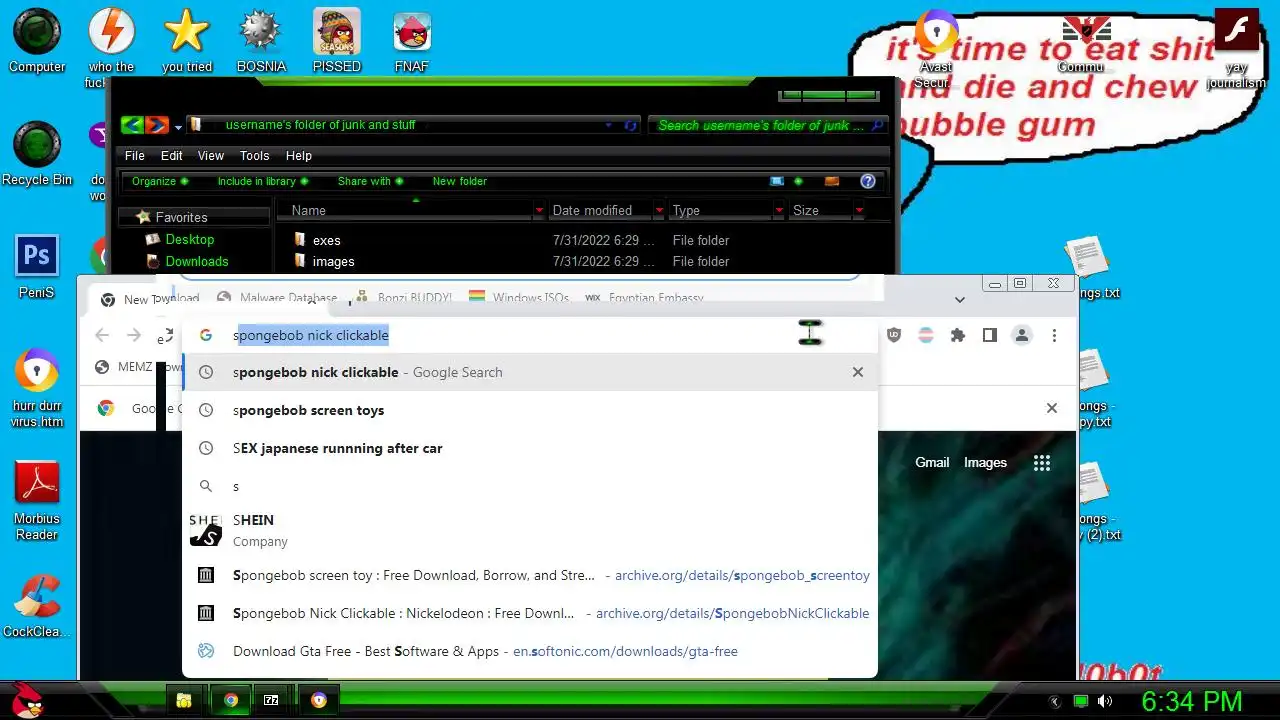Image resolution: width=1280 pixels, height=720 pixels.
Task: Remove 'spongebob nick clickable' suggestion with X
Action: pyautogui.click(x=857, y=372)
